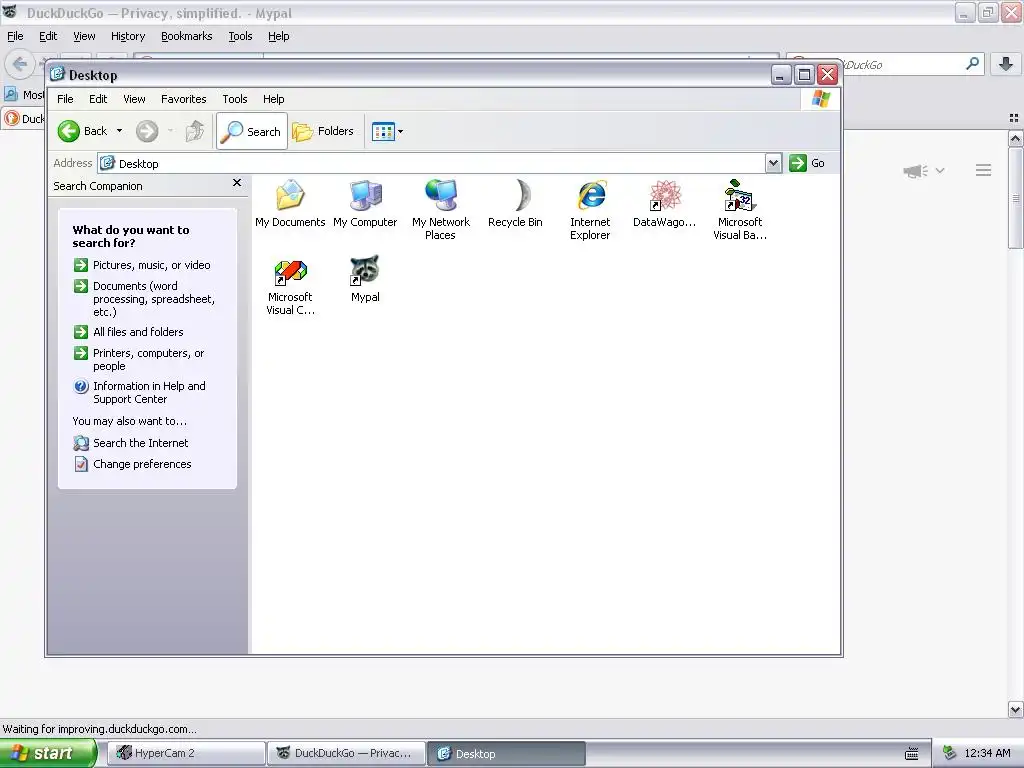
Task: Open Tools menu in Mypal browser
Action: pyautogui.click(x=240, y=36)
